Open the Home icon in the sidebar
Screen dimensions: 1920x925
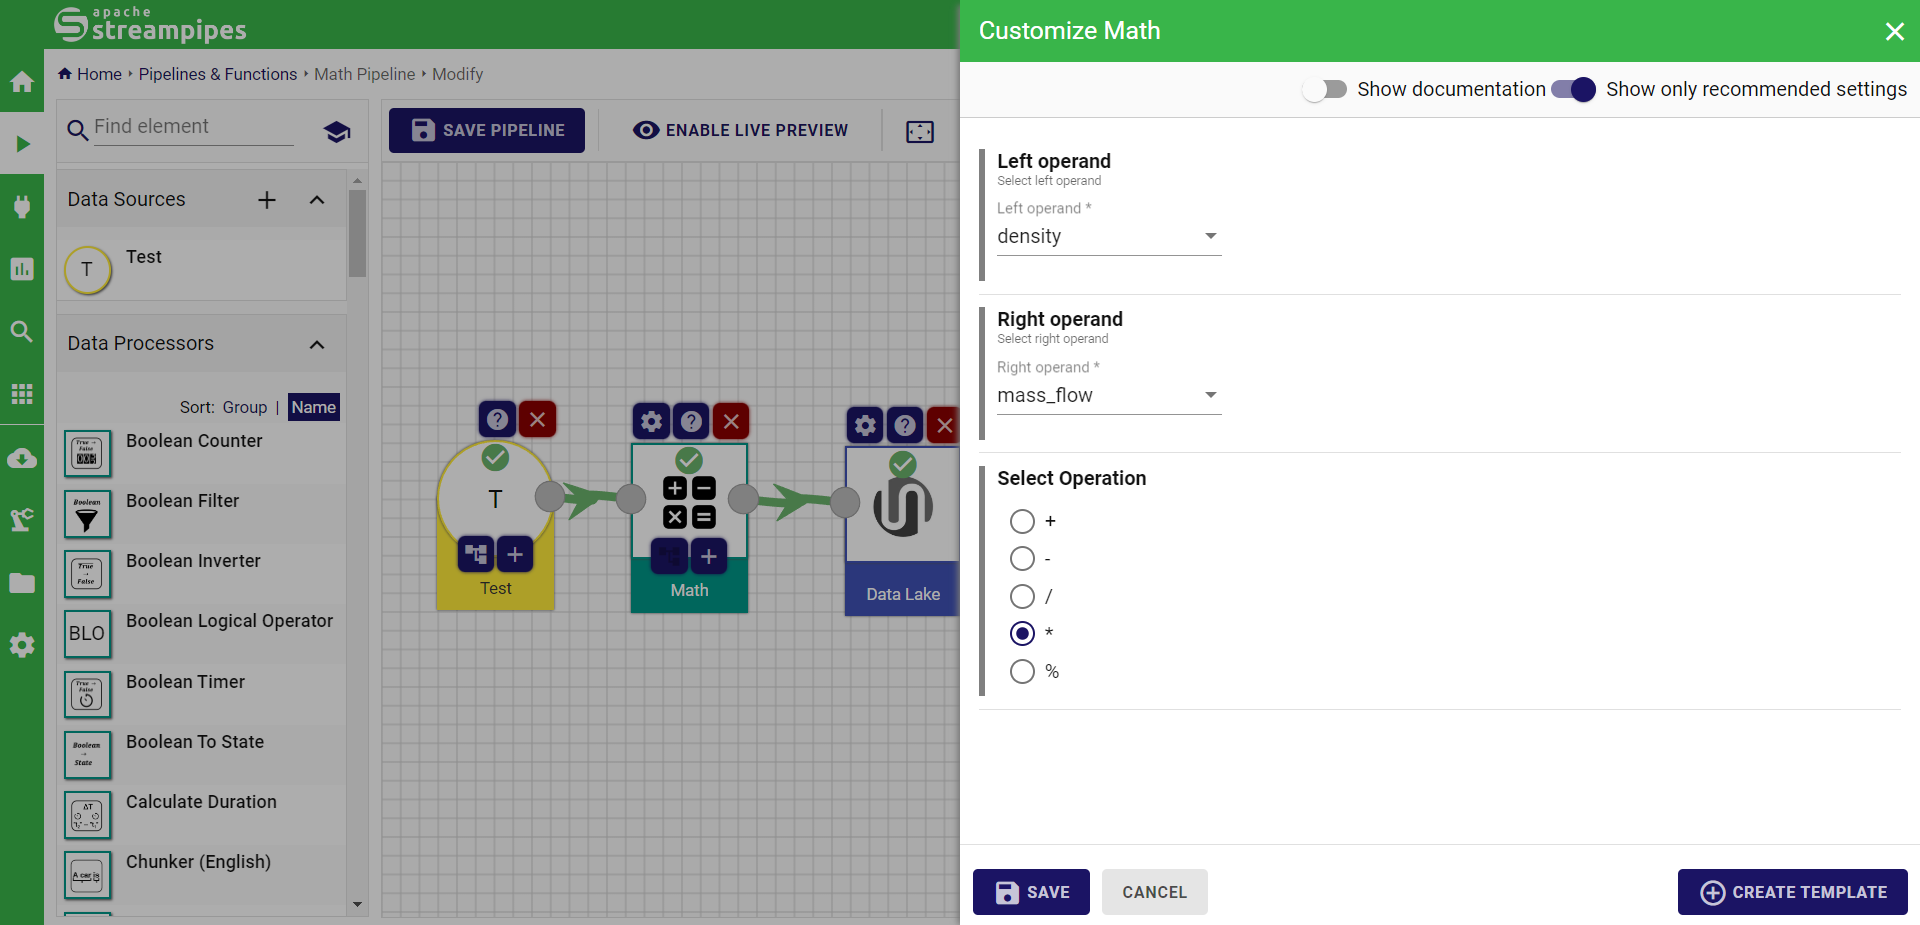pyautogui.click(x=22, y=82)
